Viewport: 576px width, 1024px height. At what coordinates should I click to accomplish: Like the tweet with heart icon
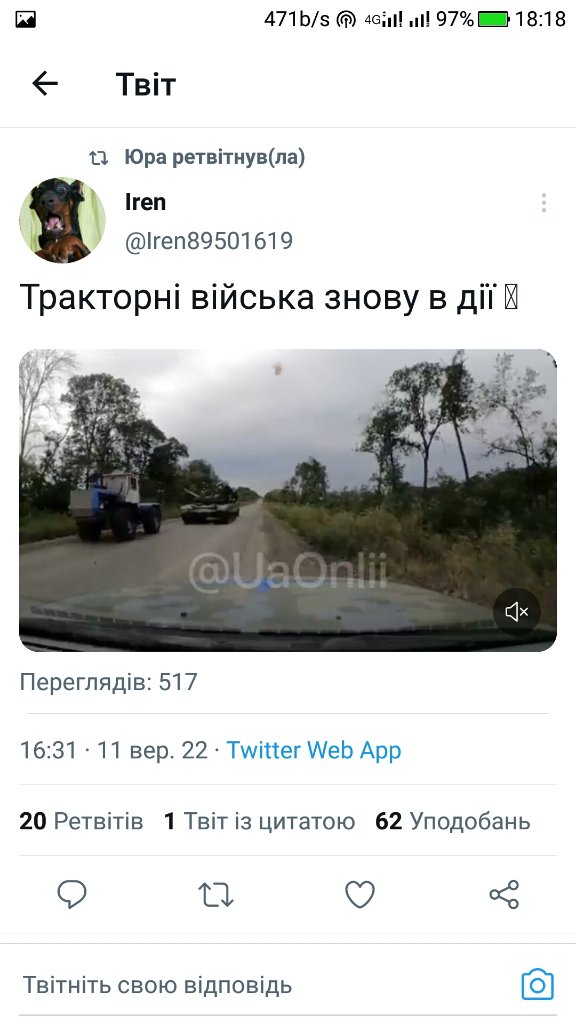(360, 894)
